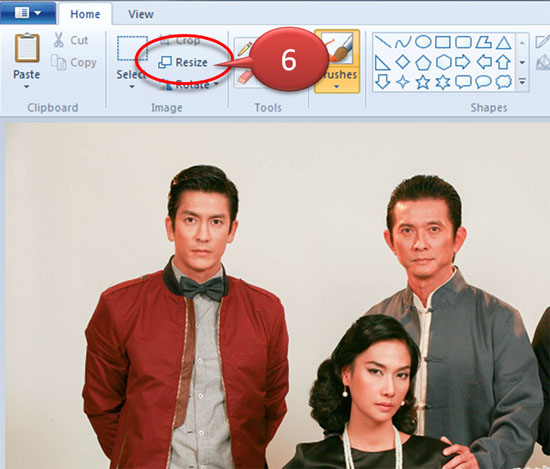550x469 pixels.
Task: Select the Rounded rectangular callout shape
Action: (x=463, y=82)
